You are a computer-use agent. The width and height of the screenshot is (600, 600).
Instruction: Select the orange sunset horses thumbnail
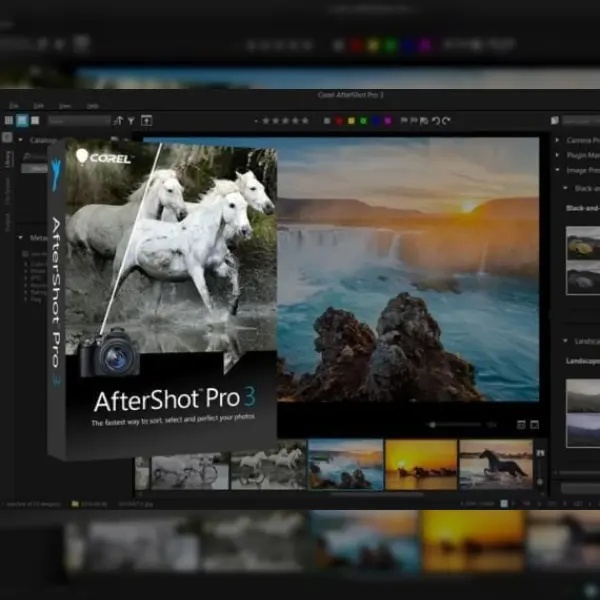421,465
